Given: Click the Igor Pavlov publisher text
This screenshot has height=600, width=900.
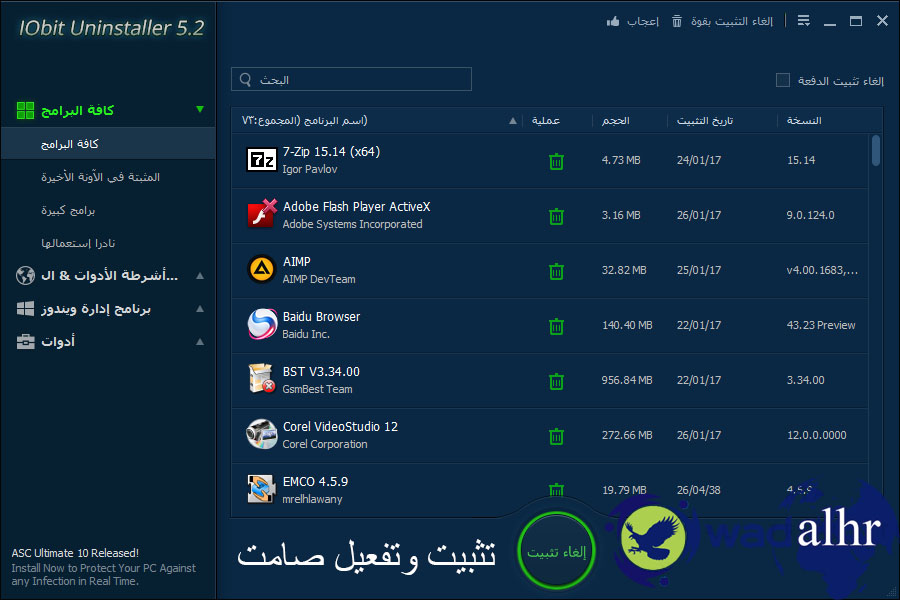Looking at the screenshot, I should click(x=309, y=169).
